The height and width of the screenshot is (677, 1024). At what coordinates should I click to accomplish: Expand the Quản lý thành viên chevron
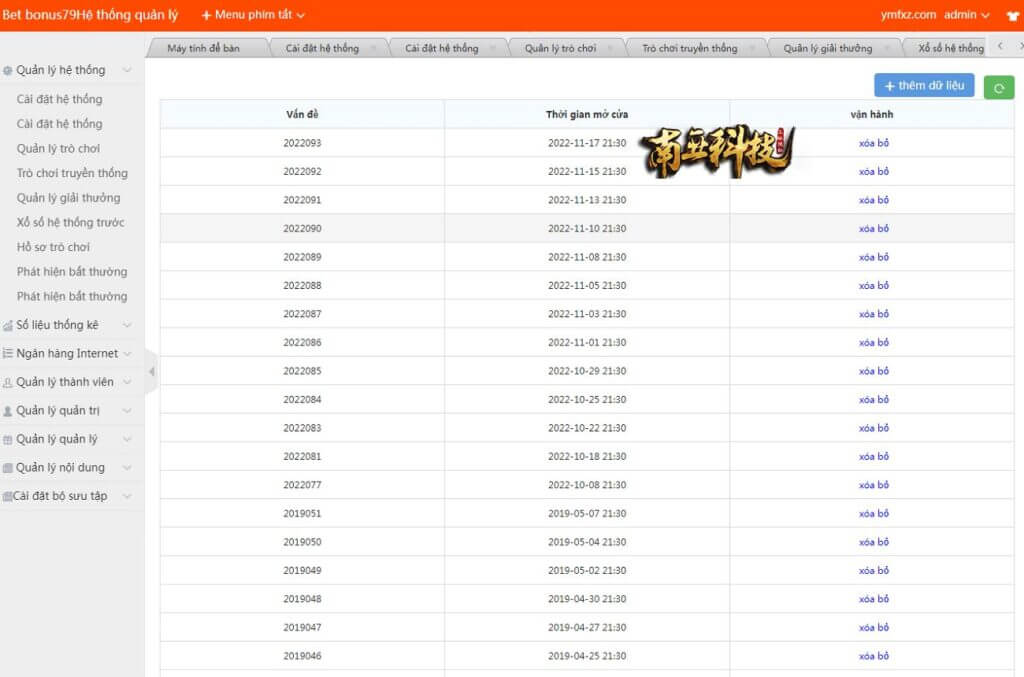pyautogui.click(x=127, y=382)
